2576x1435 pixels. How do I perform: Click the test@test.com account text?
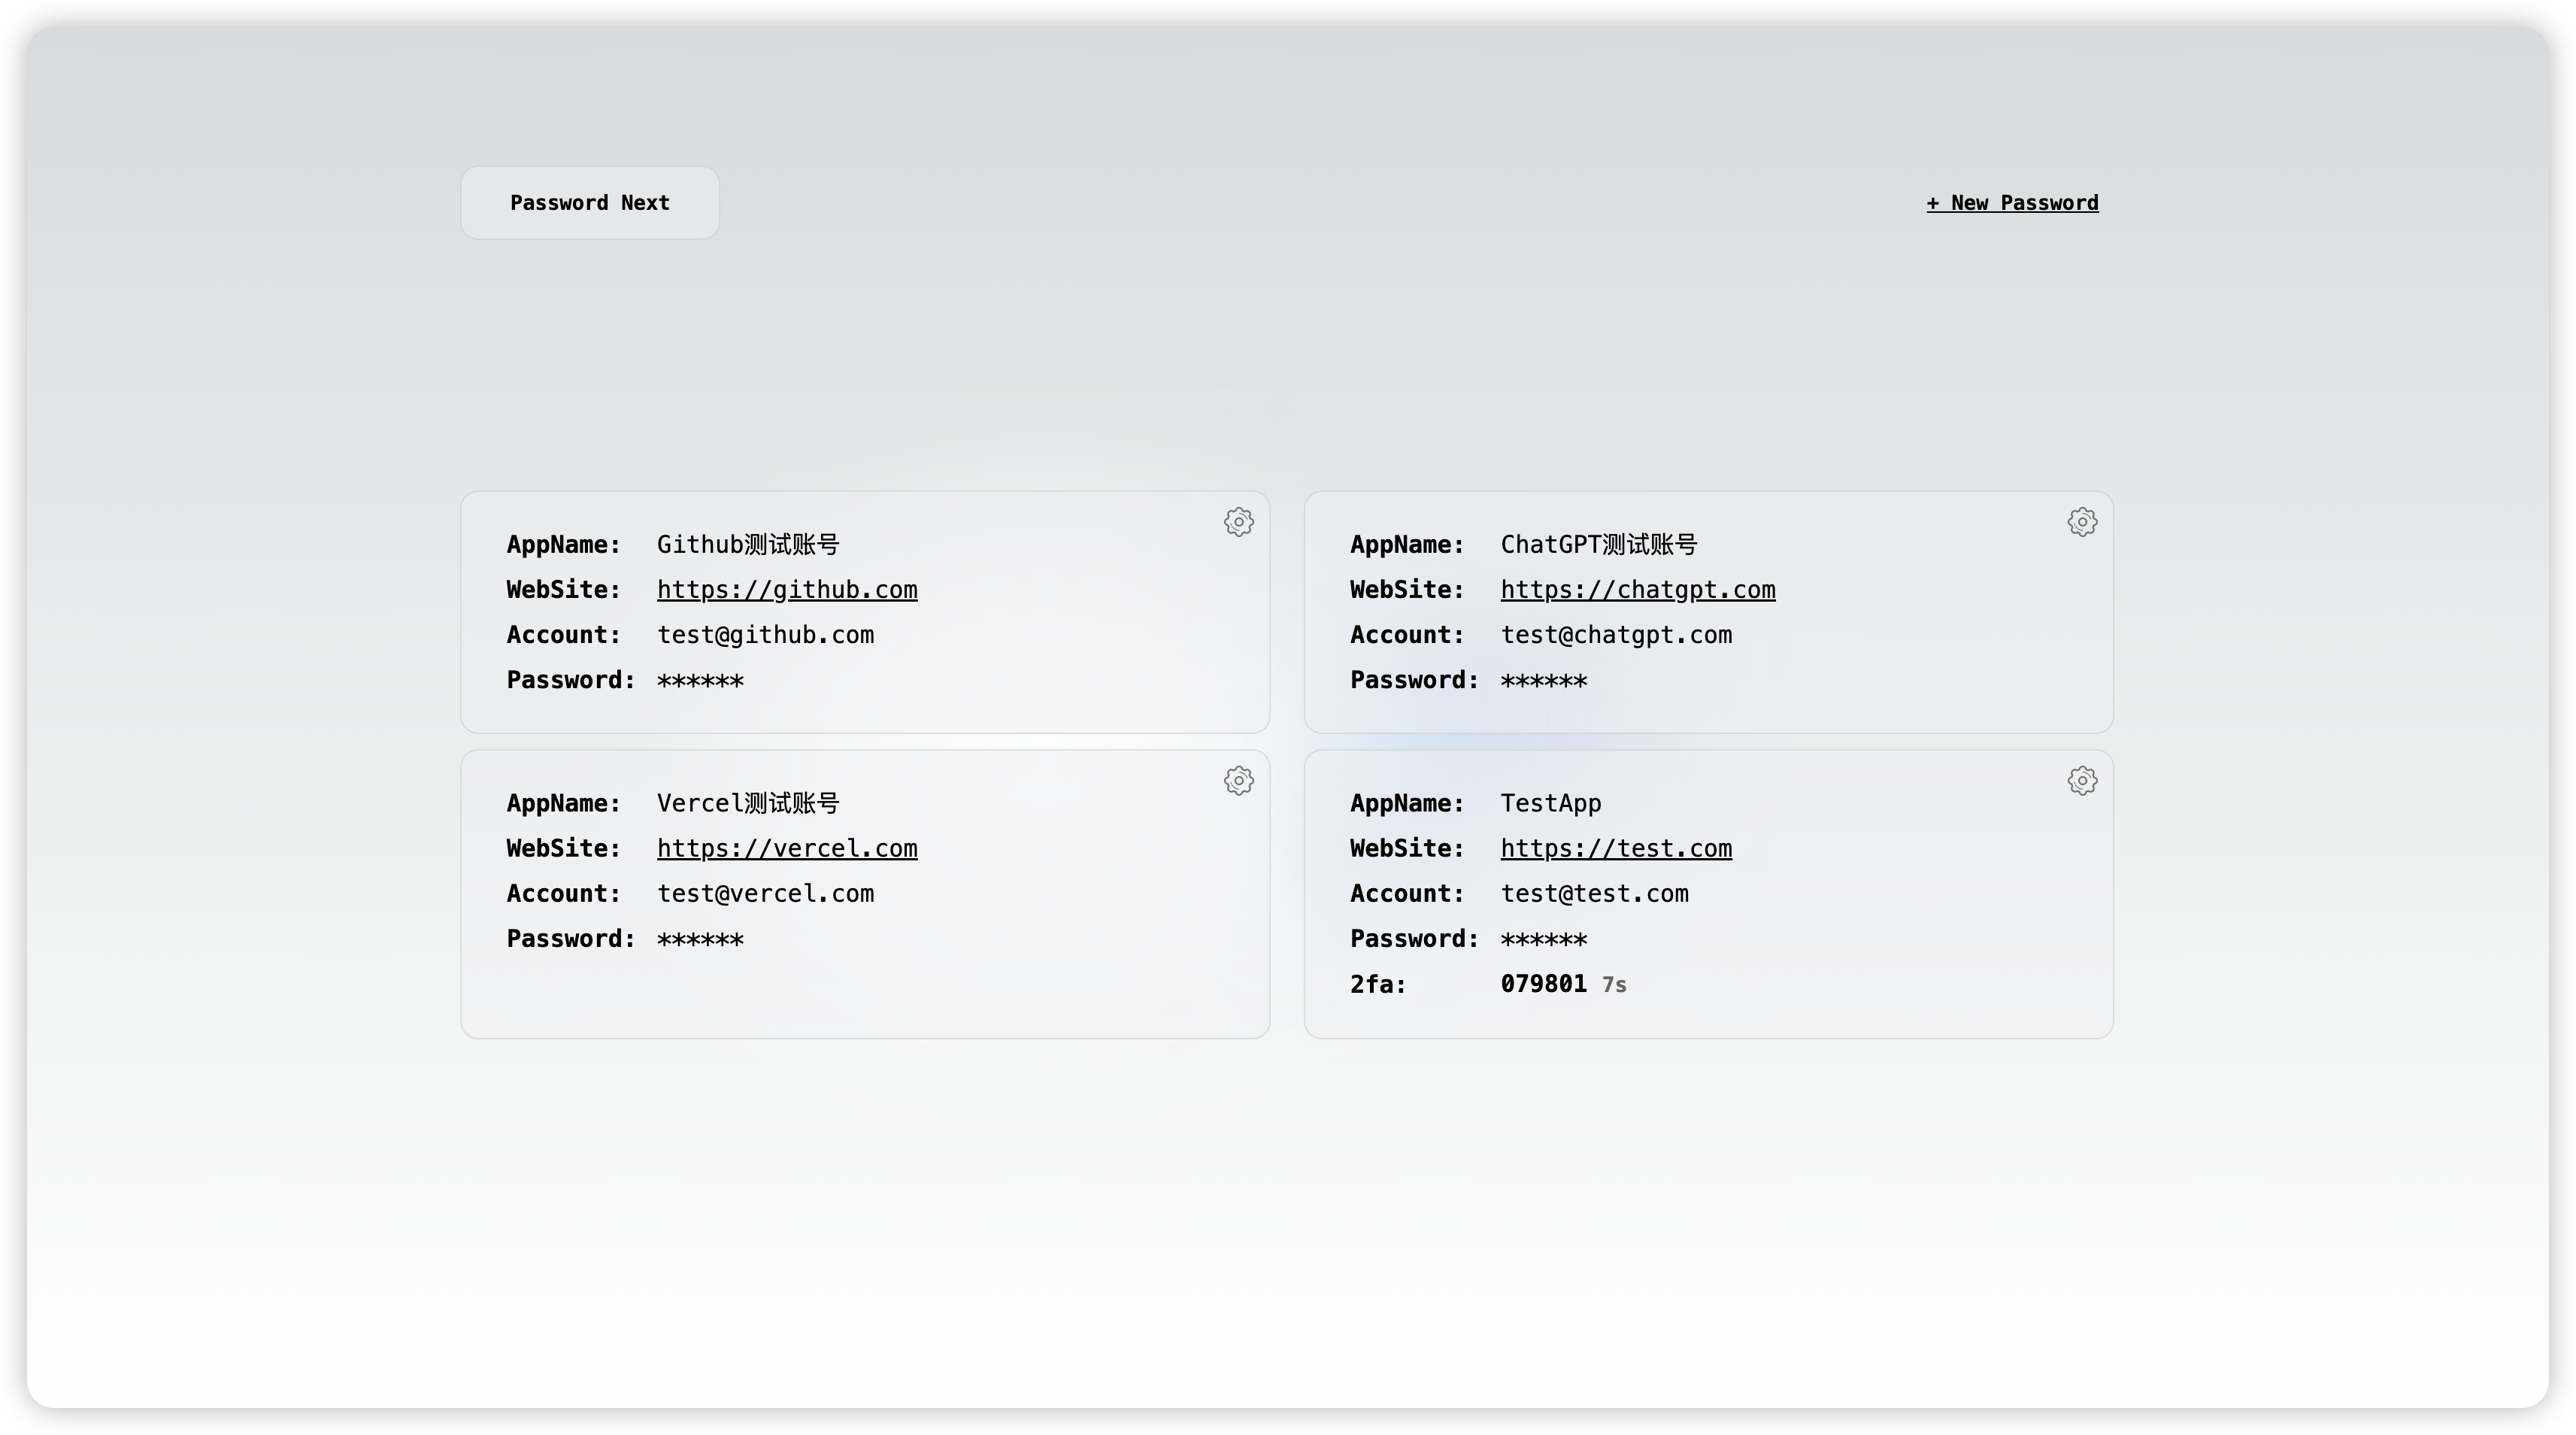(1594, 894)
